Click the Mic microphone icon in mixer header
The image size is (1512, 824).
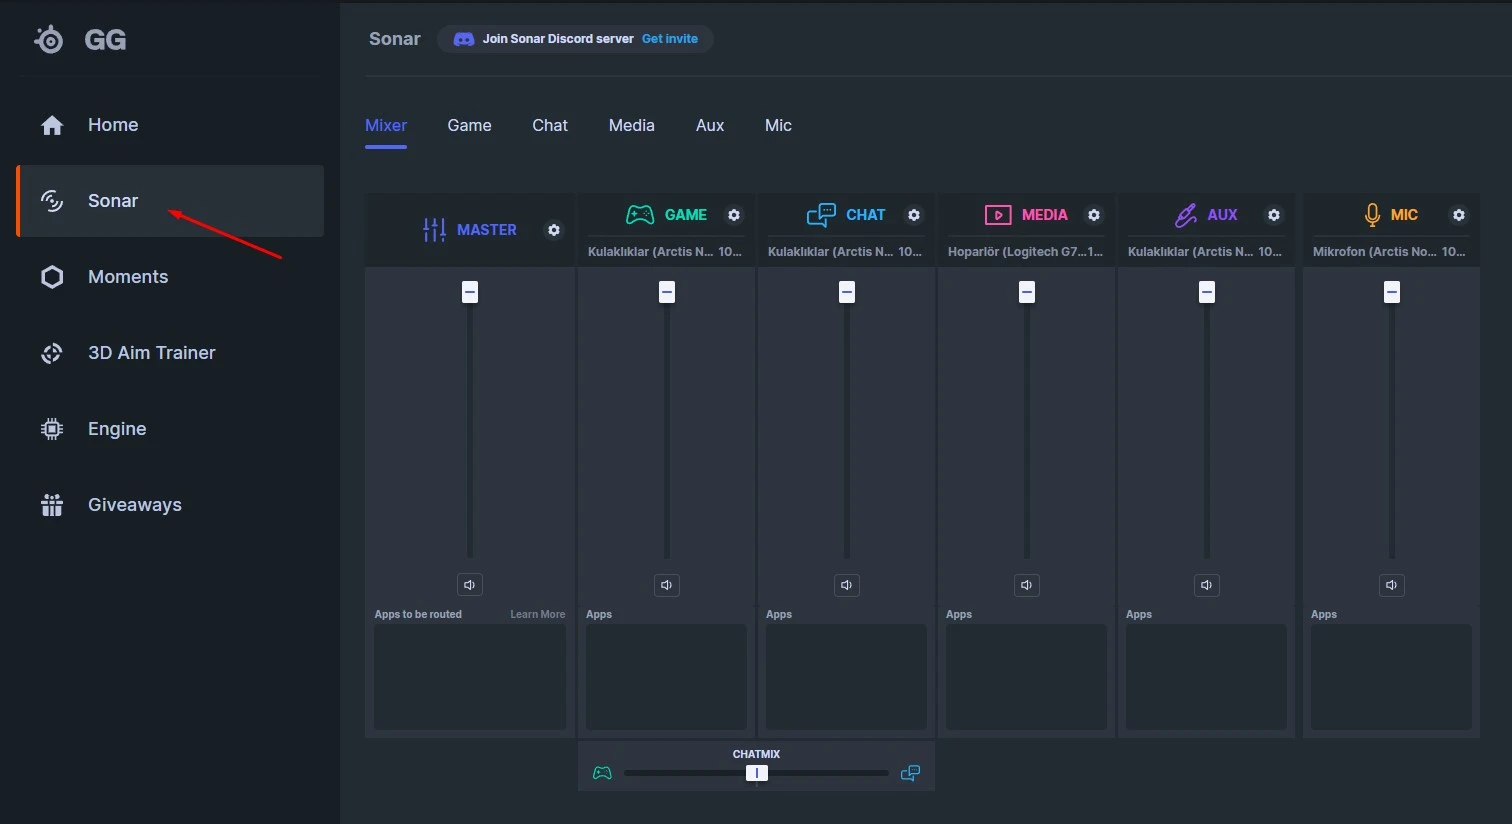tap(1372, 215)
